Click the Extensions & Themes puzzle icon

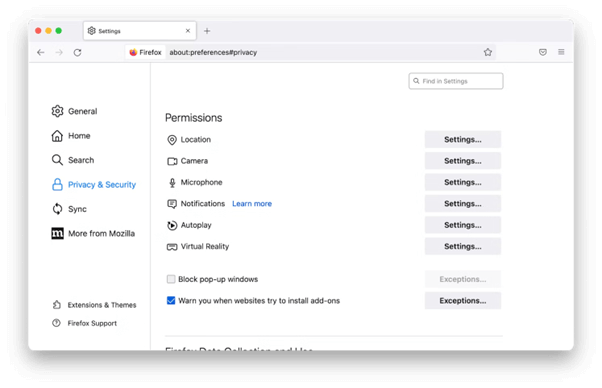click(56, 304)
